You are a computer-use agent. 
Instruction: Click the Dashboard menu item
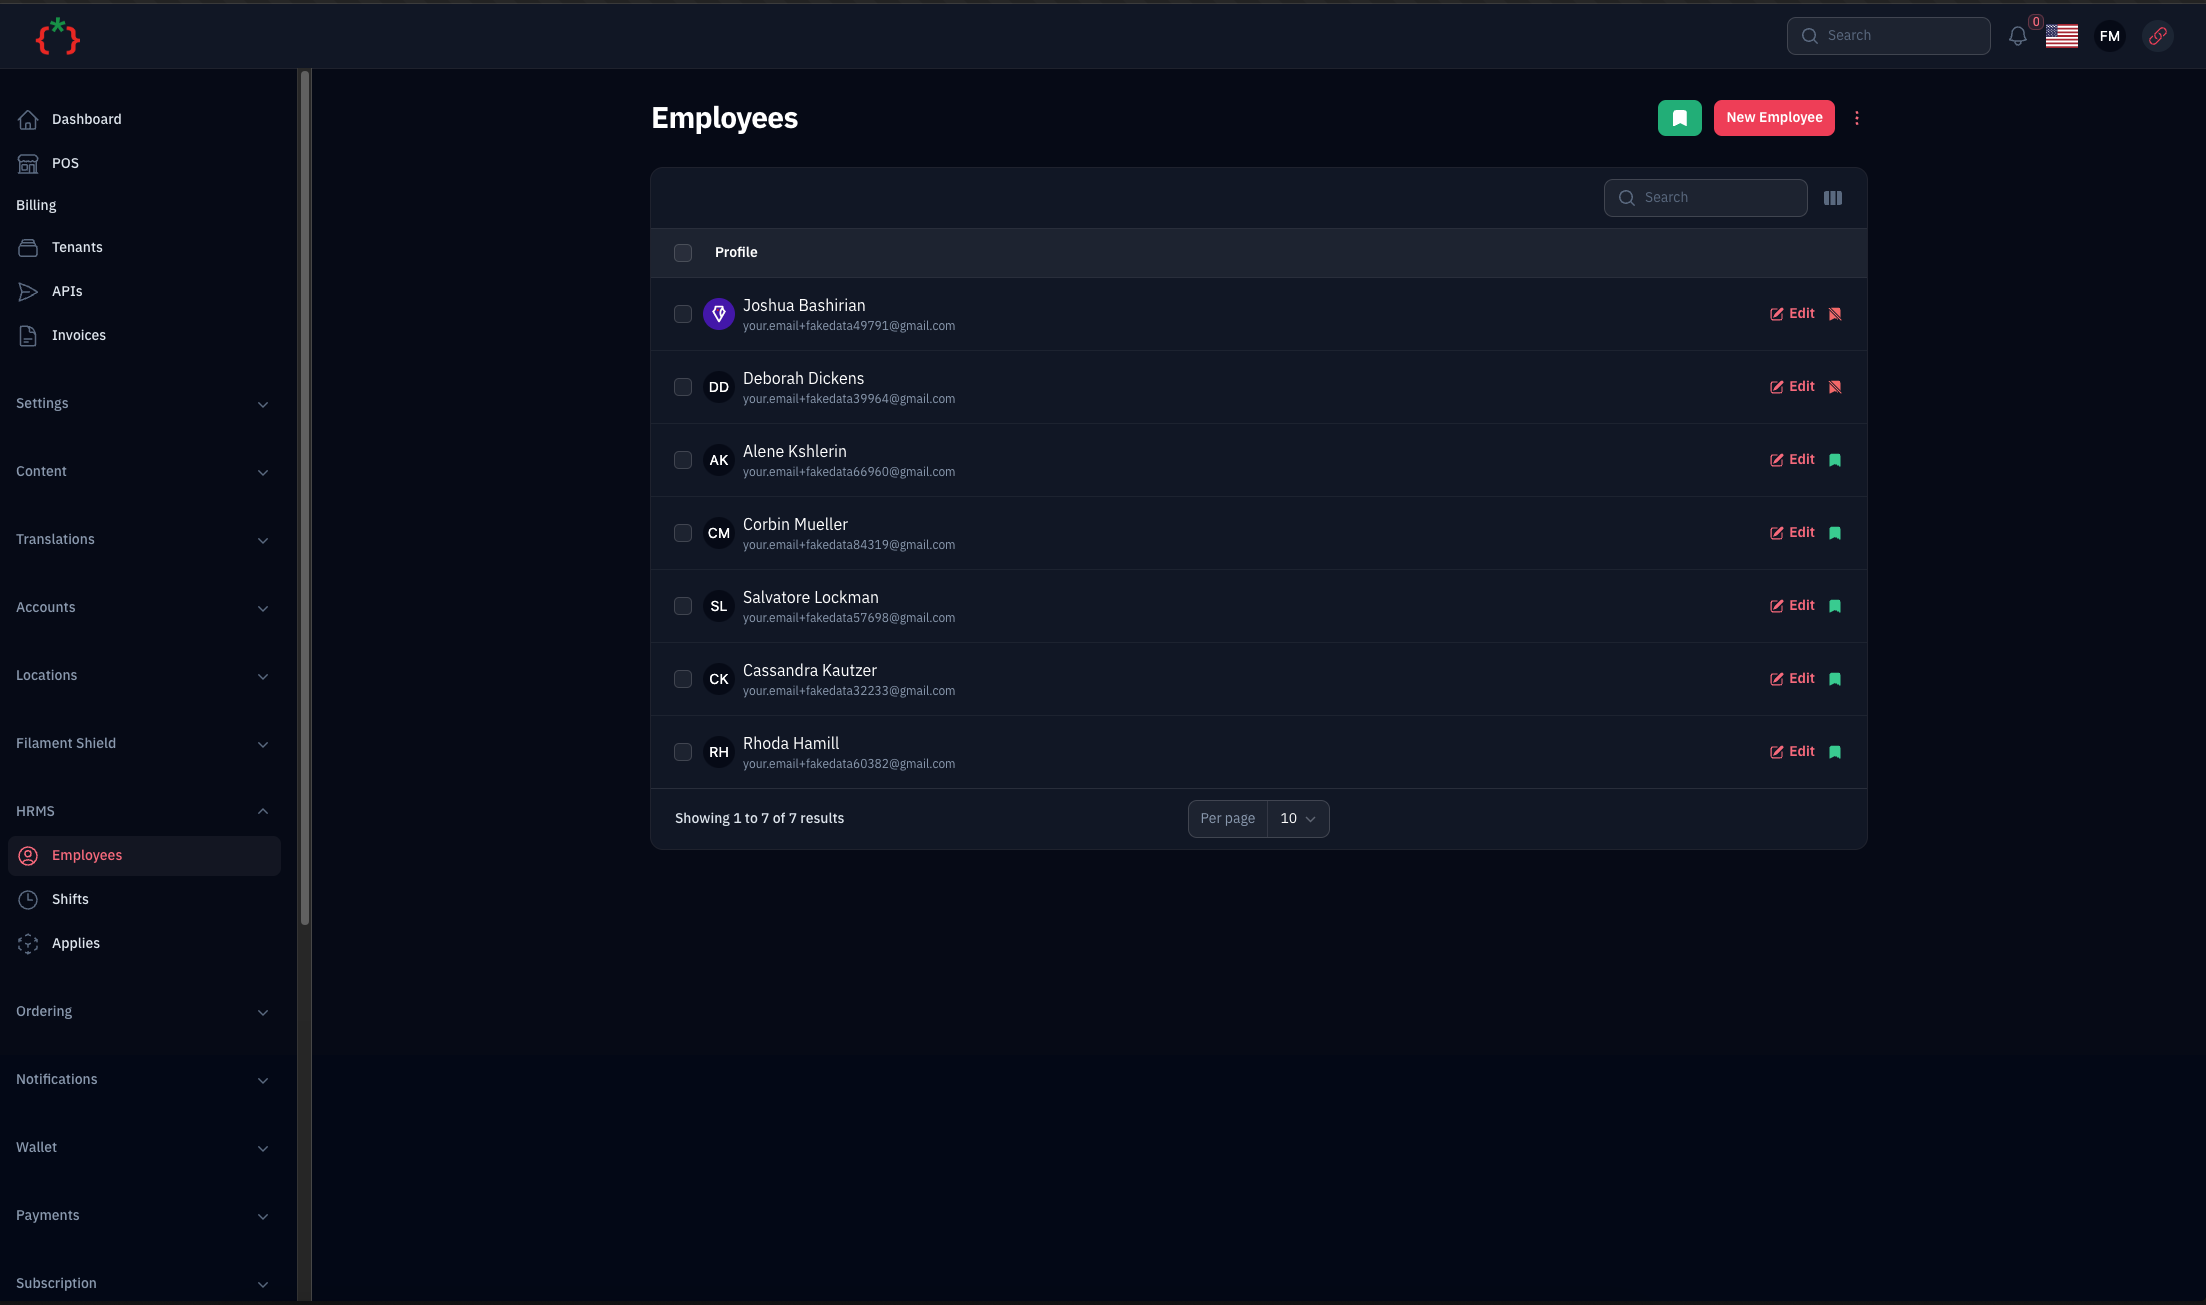click(x=85, y=120)
